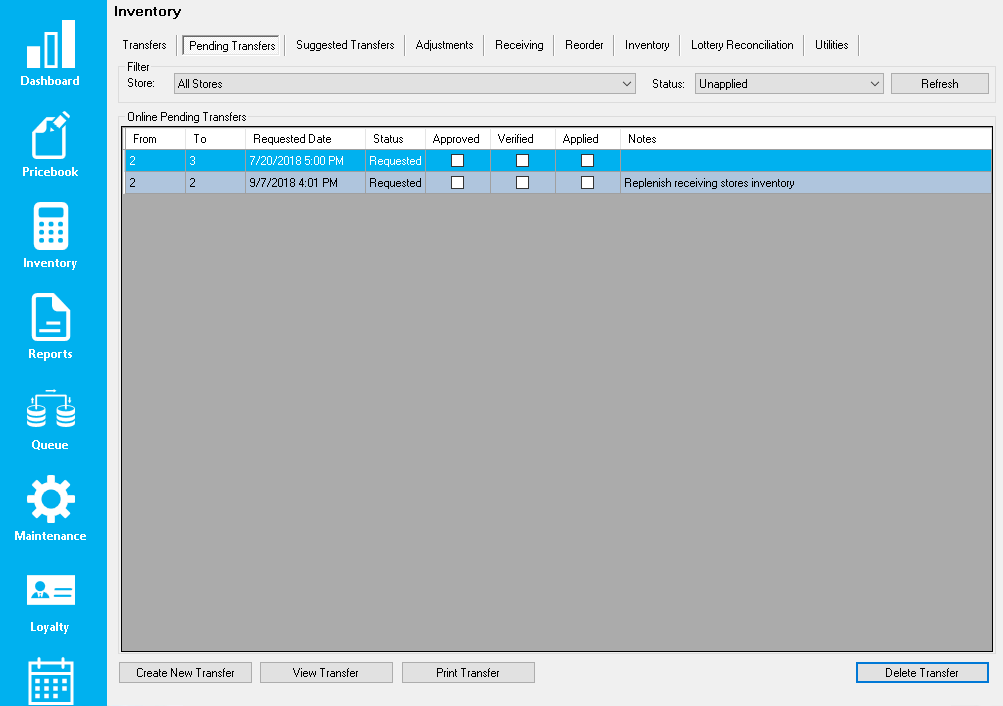The height and width of the screenshot is (706, 1003).
Task: Sort by the To column header
Action: [x=216, y=139]
